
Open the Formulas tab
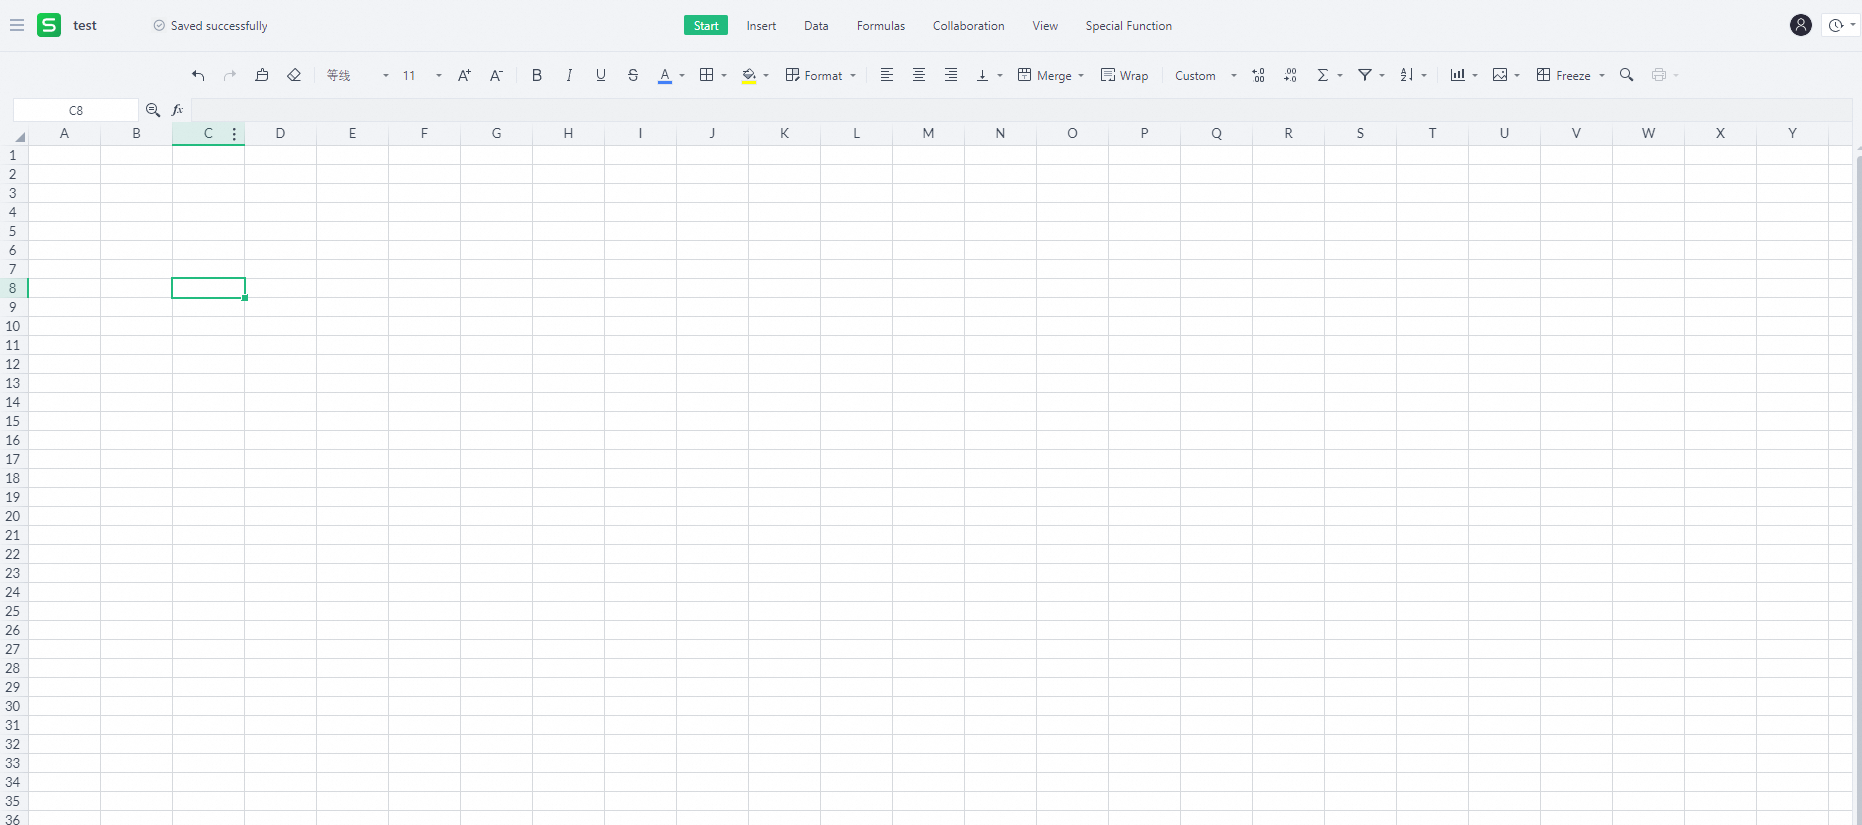click(881, 26)
